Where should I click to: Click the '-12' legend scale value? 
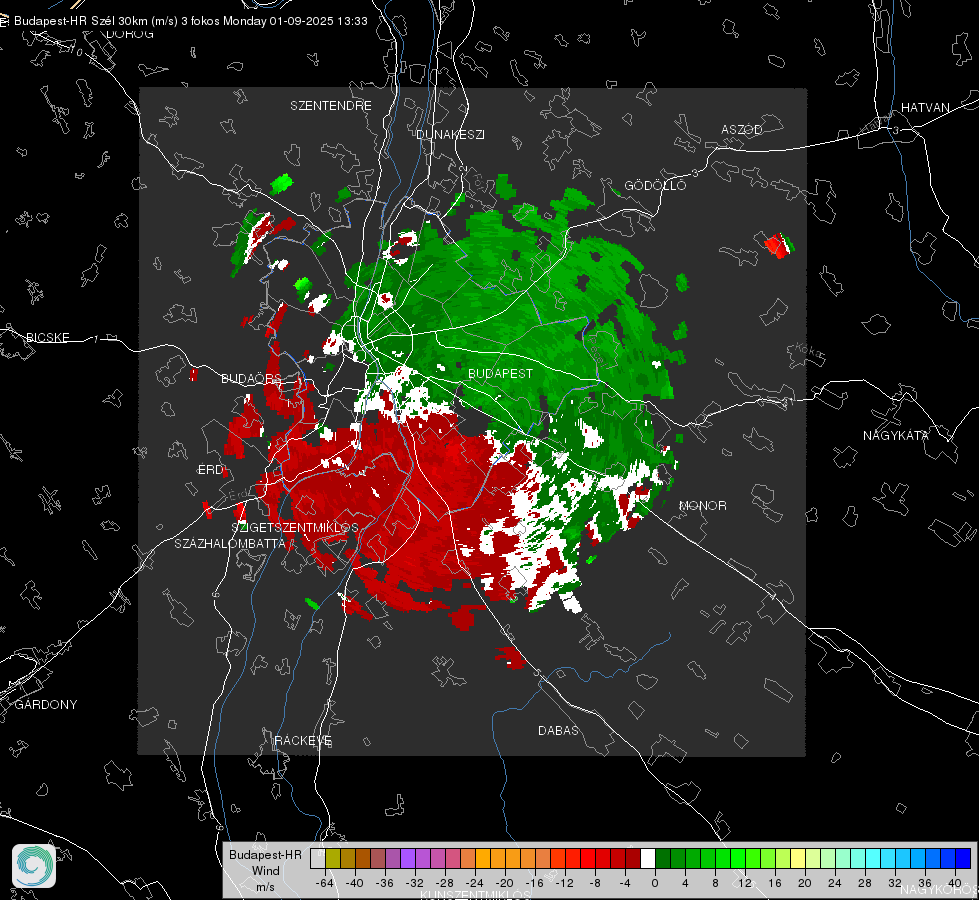tap(564, 883)
